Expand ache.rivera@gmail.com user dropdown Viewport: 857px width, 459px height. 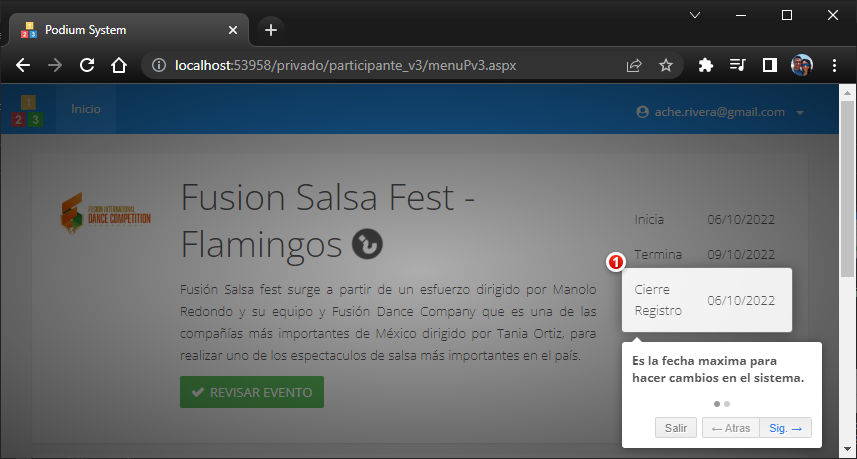[x=720, y=112]
